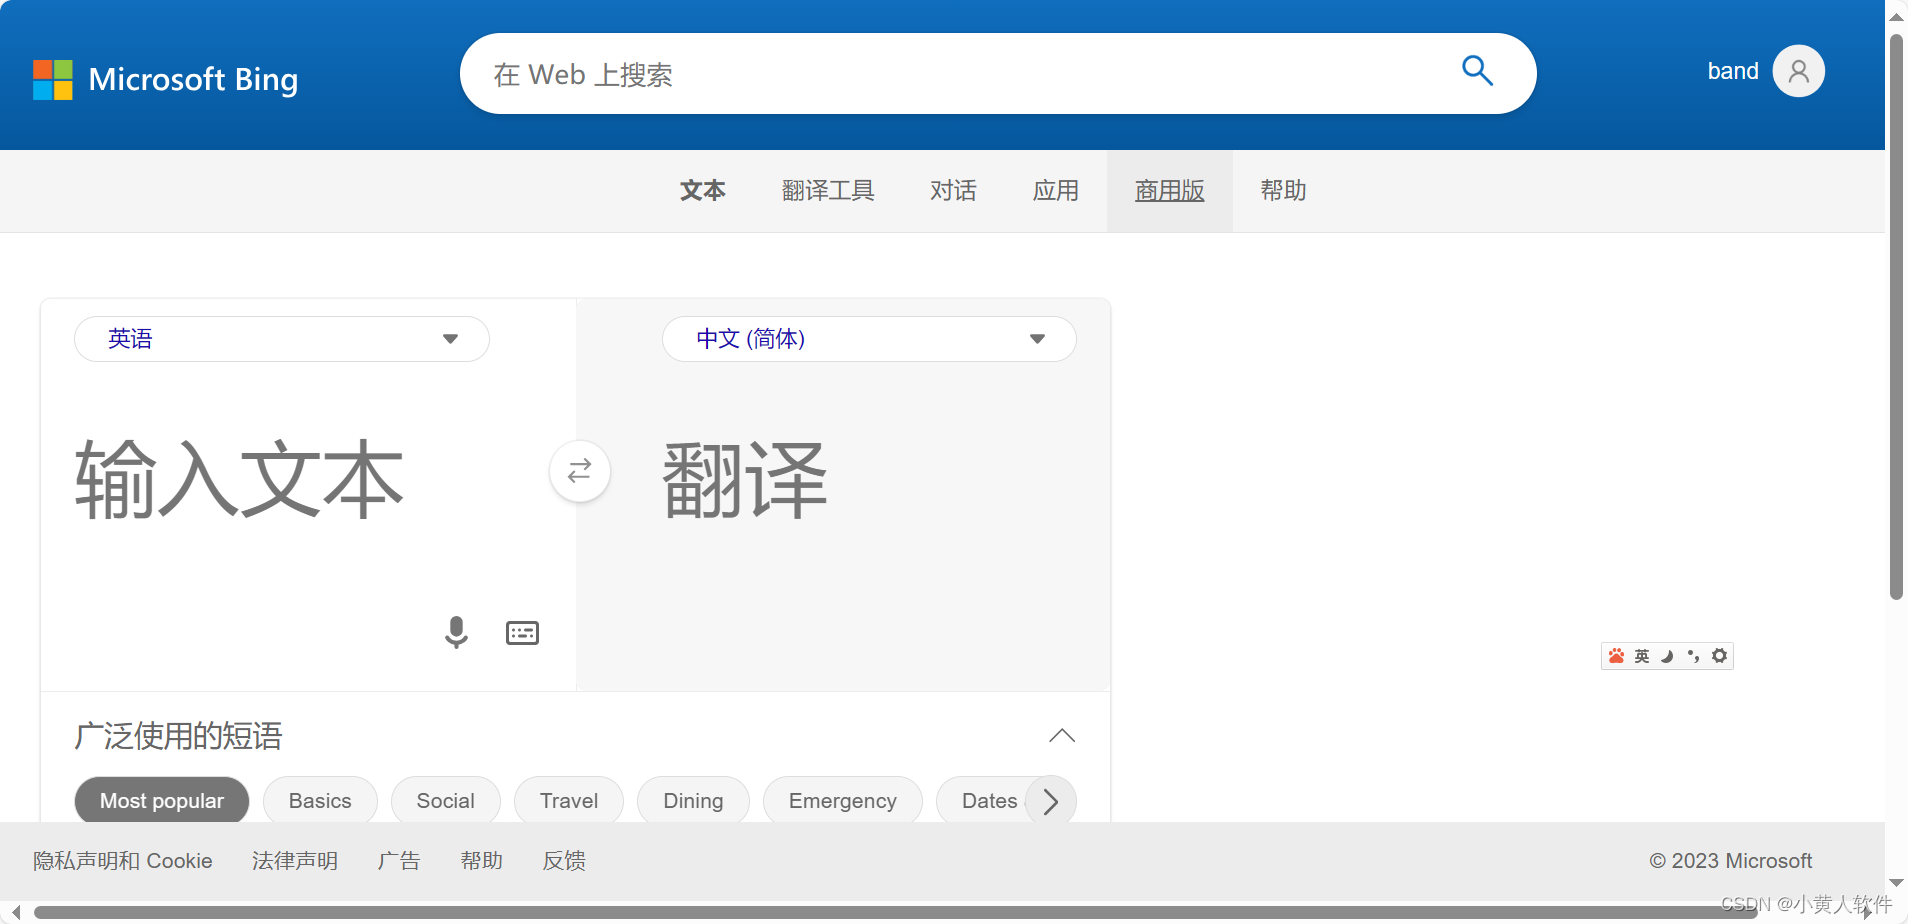
Task: Click the vertical scrollbar thumb
Action: (x=1896, y=317)
